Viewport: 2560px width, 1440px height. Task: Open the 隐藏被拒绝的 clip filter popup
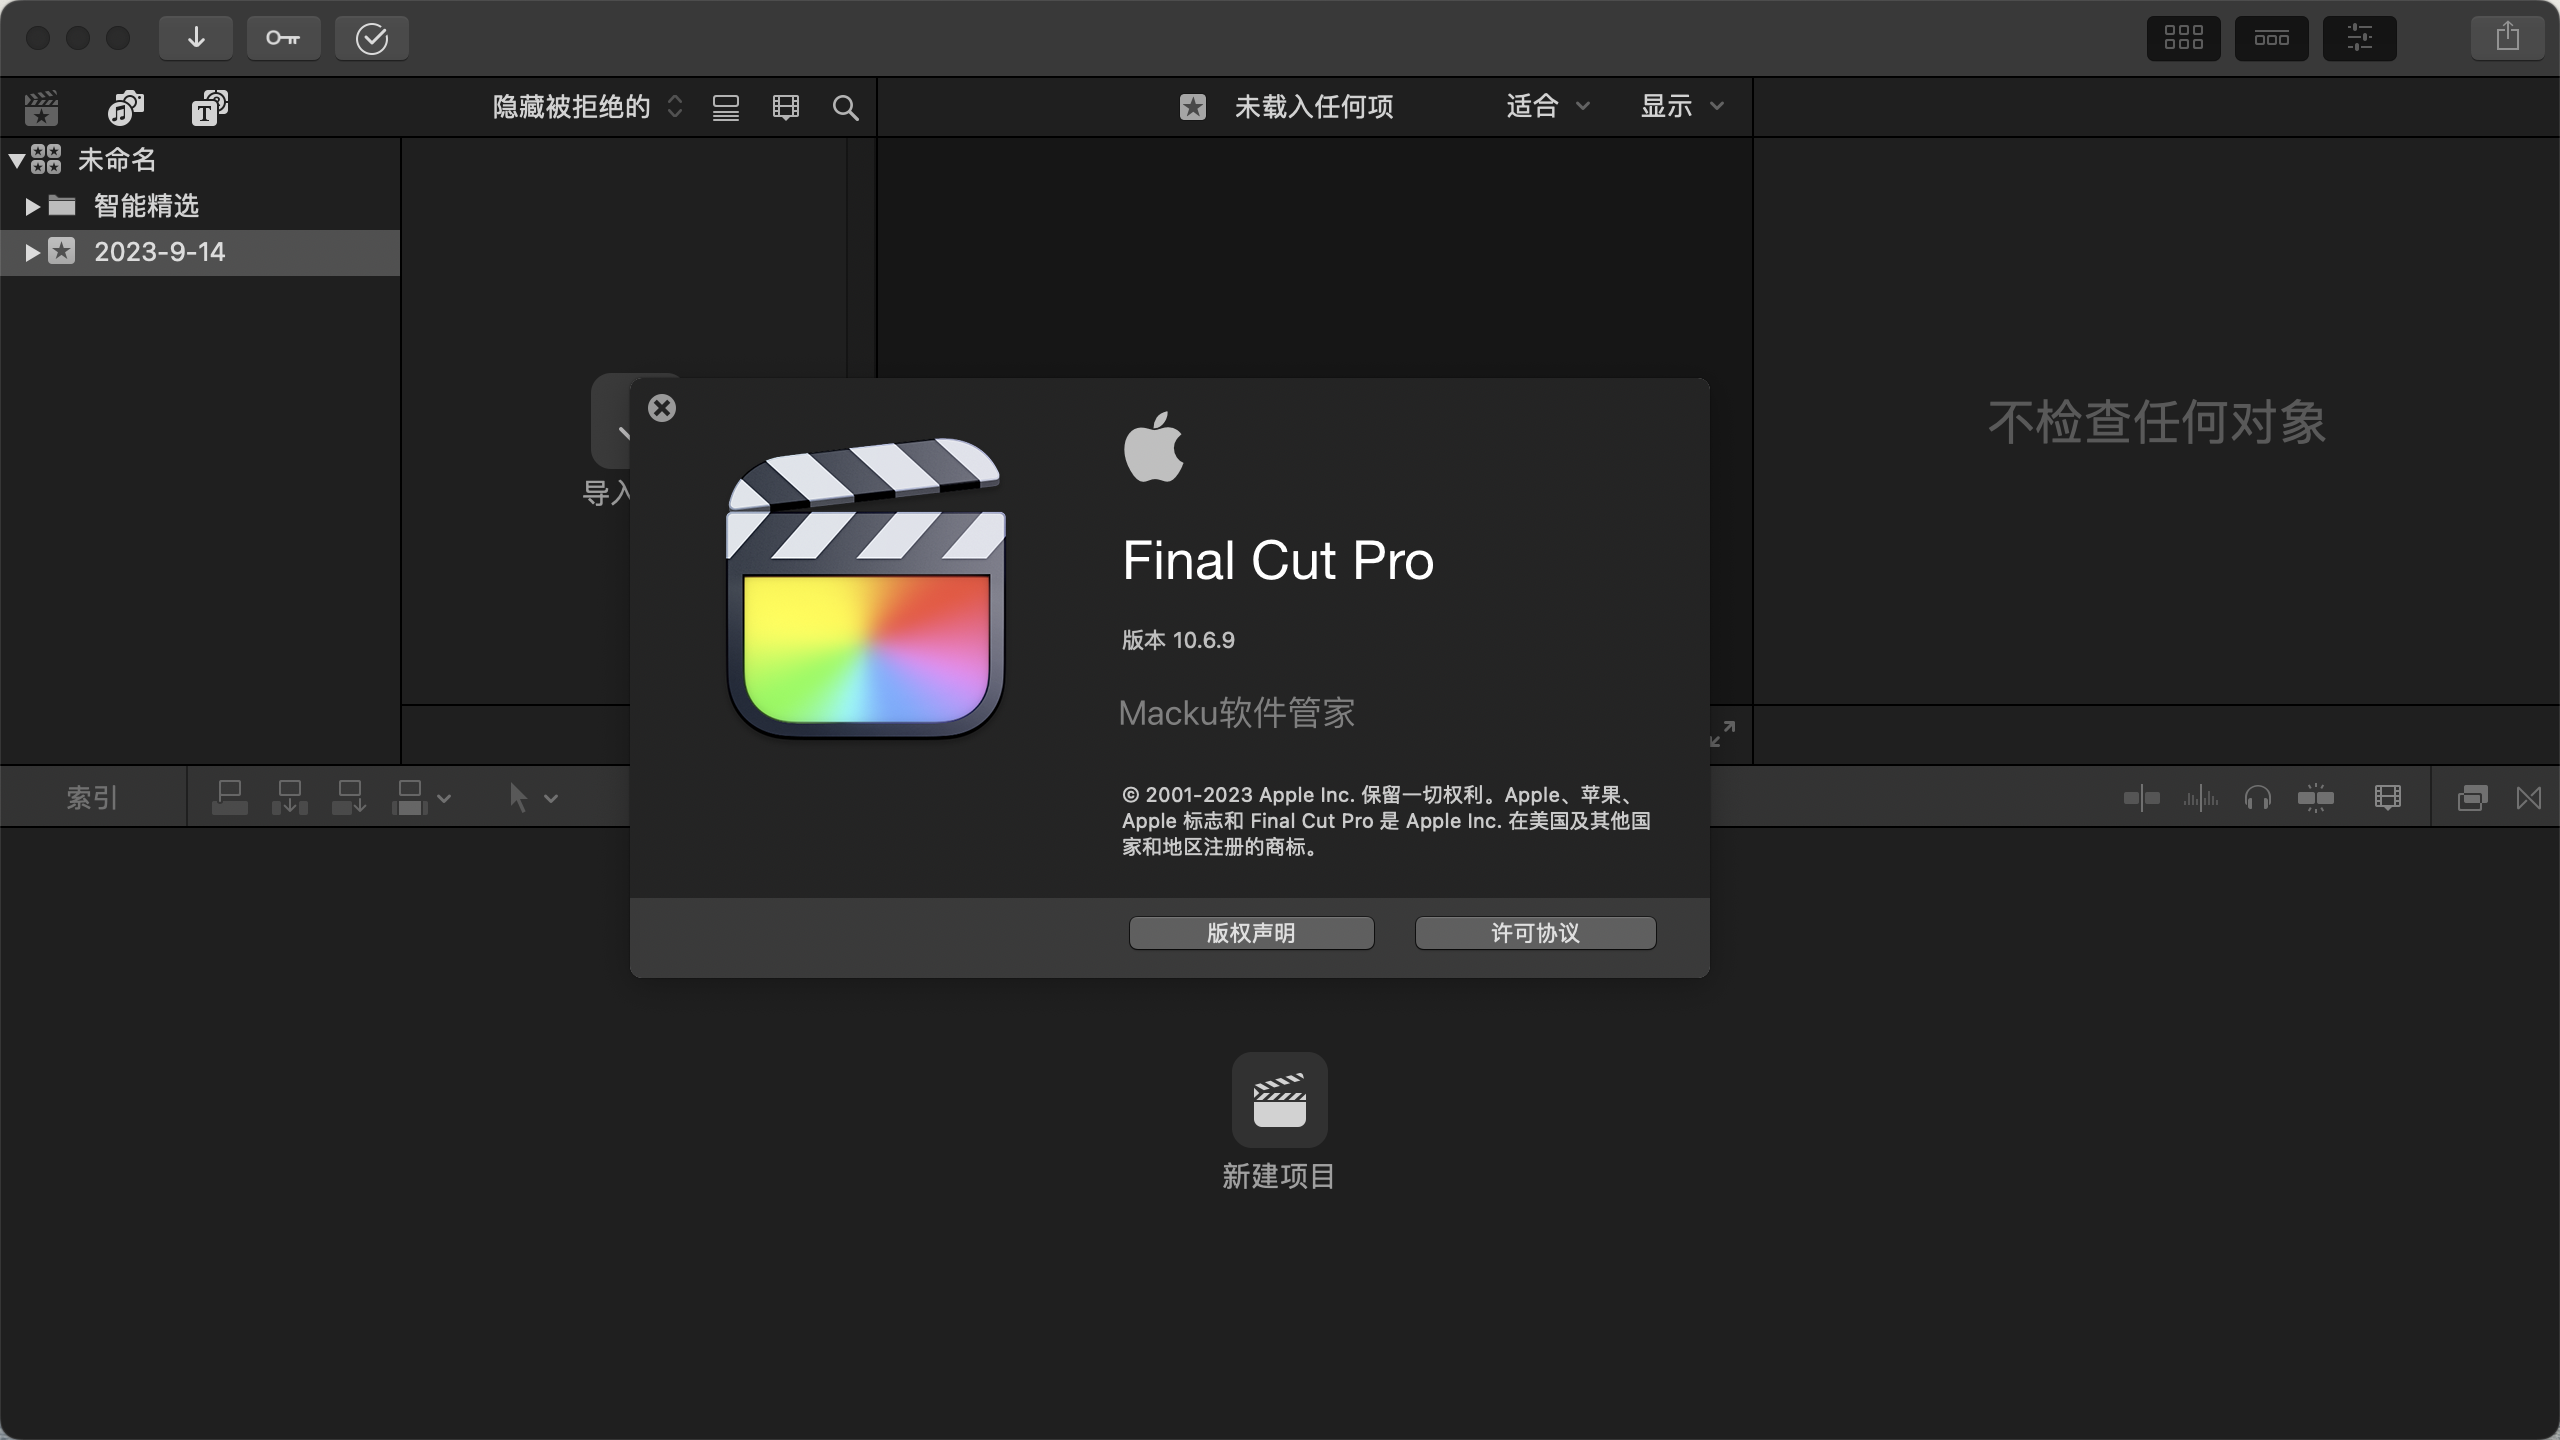pyautogui.click(x=588, y=107)
